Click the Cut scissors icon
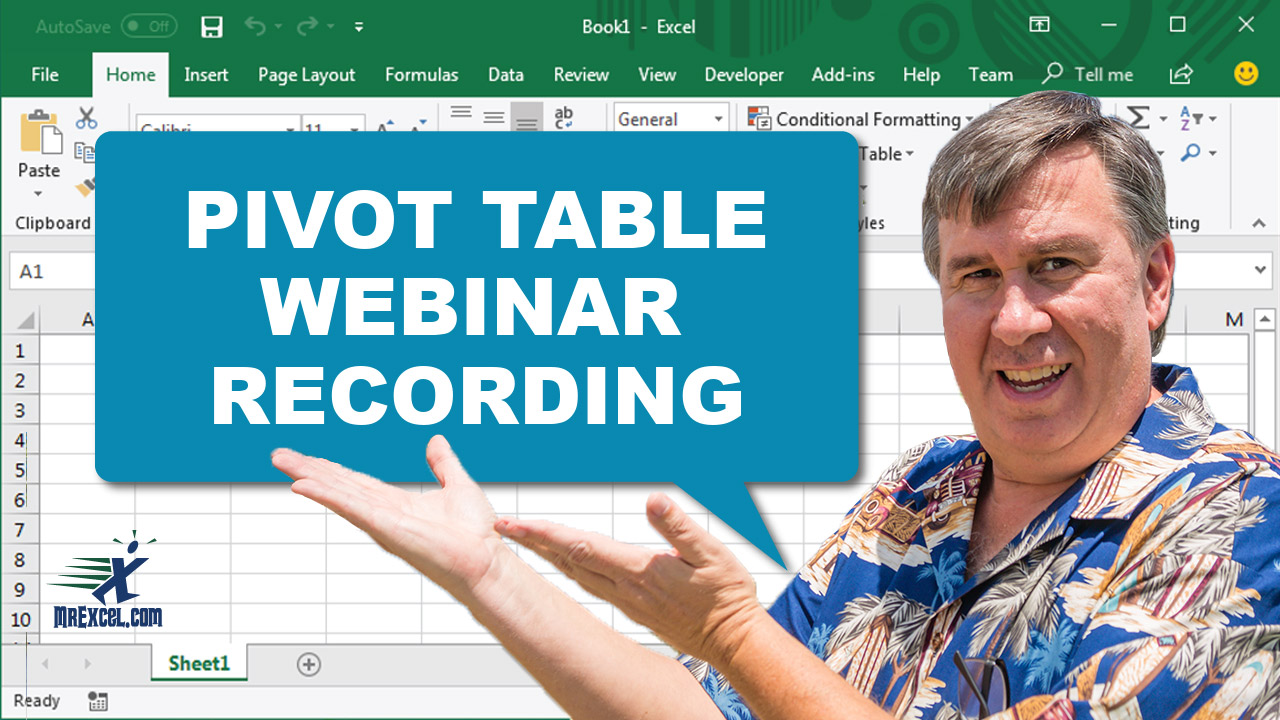Viewport: 1280px width, 720px height. point(86,118)
